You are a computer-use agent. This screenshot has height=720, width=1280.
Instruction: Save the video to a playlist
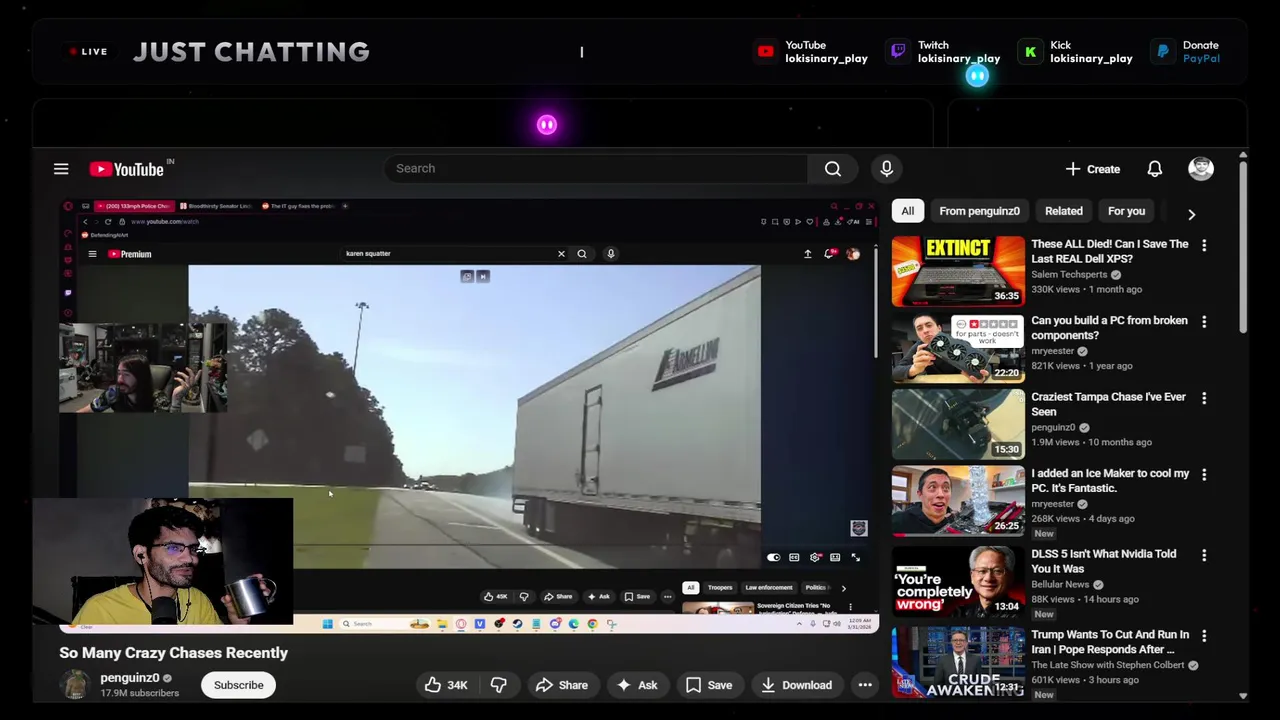tap(709, 685)
